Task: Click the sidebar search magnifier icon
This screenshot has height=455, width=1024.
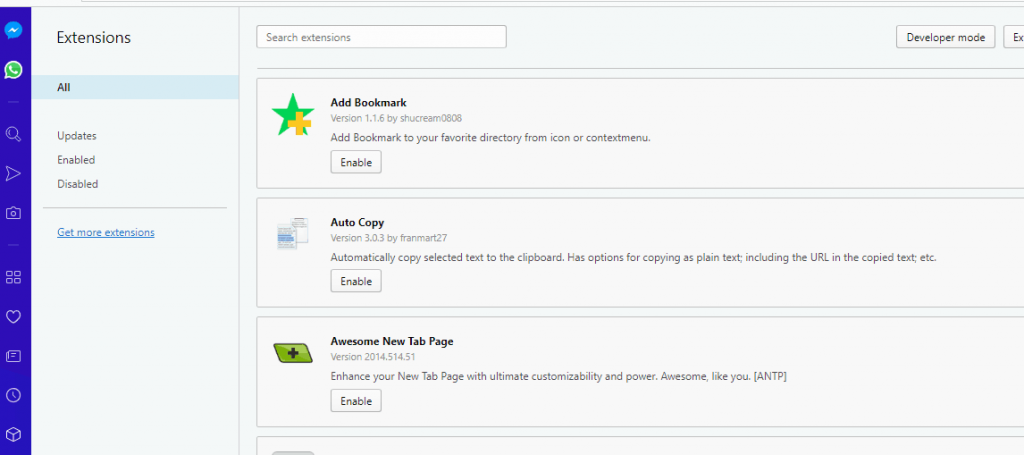Action: click(13, 134)
